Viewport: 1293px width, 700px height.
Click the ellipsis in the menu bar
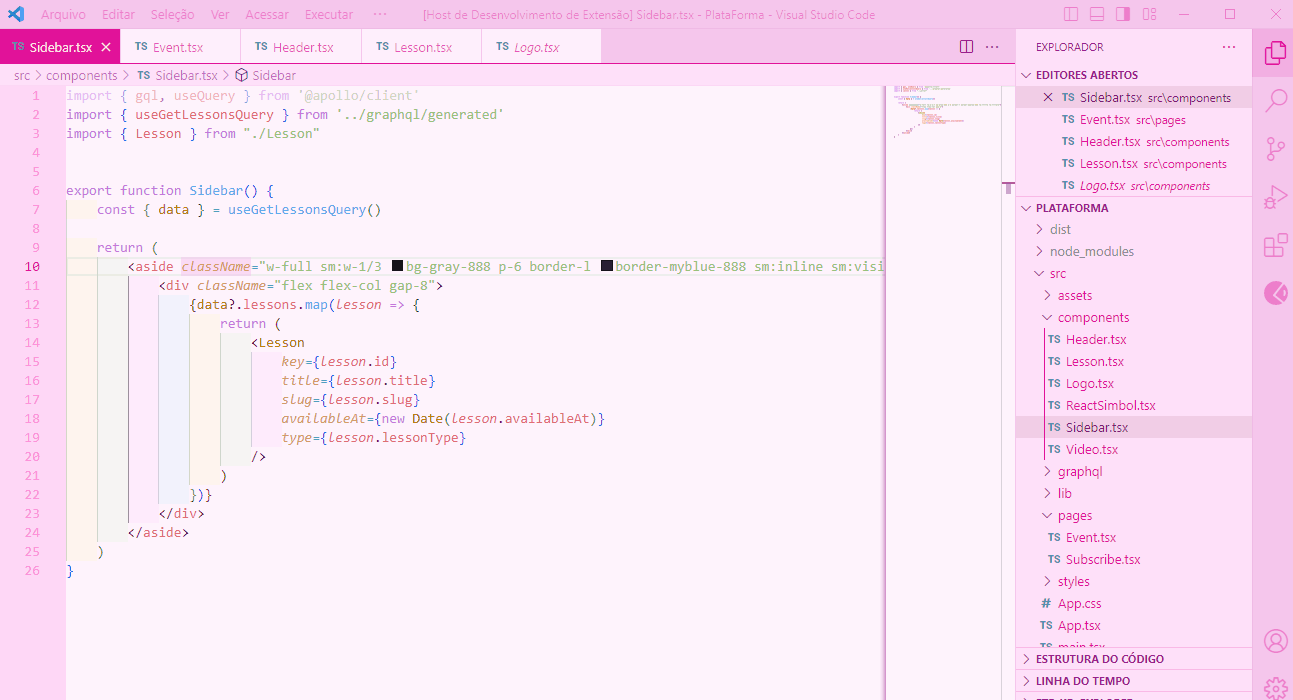point(379,14)
